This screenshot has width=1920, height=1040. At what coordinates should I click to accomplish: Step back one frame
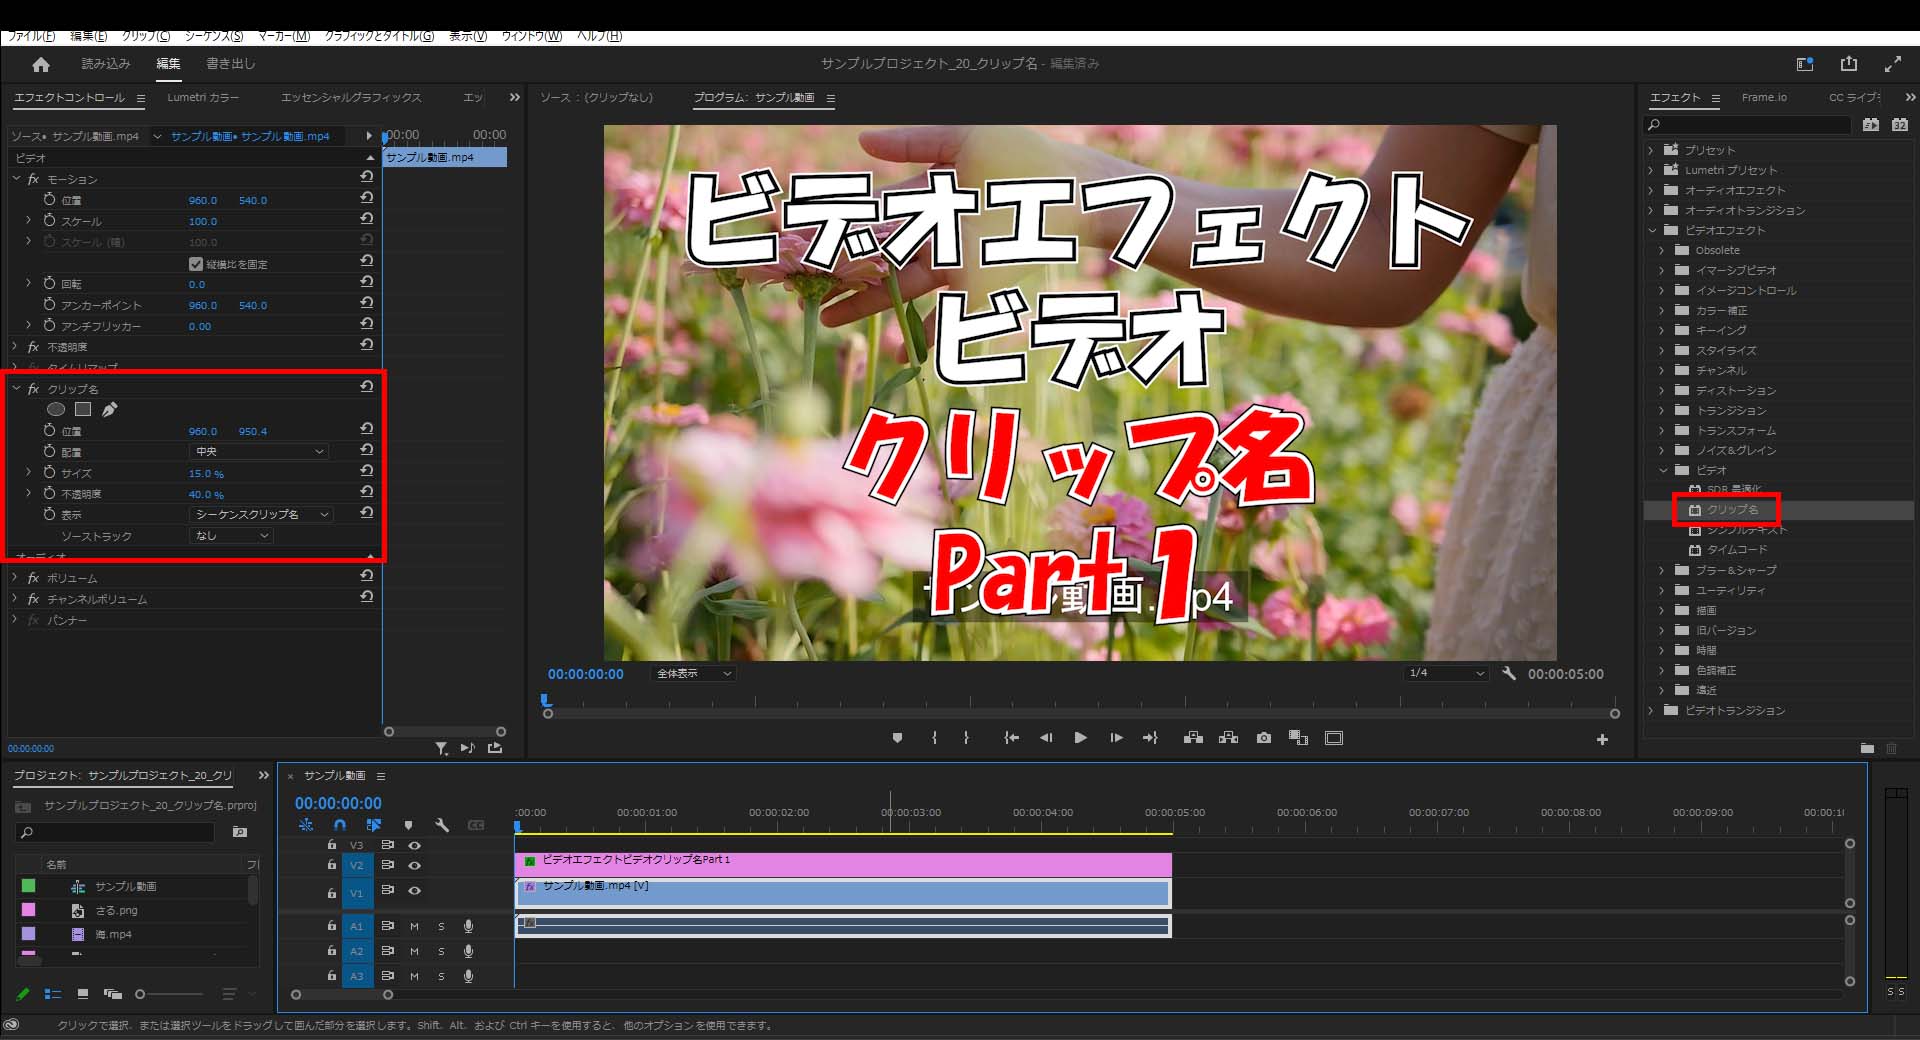coord(1046,738)
